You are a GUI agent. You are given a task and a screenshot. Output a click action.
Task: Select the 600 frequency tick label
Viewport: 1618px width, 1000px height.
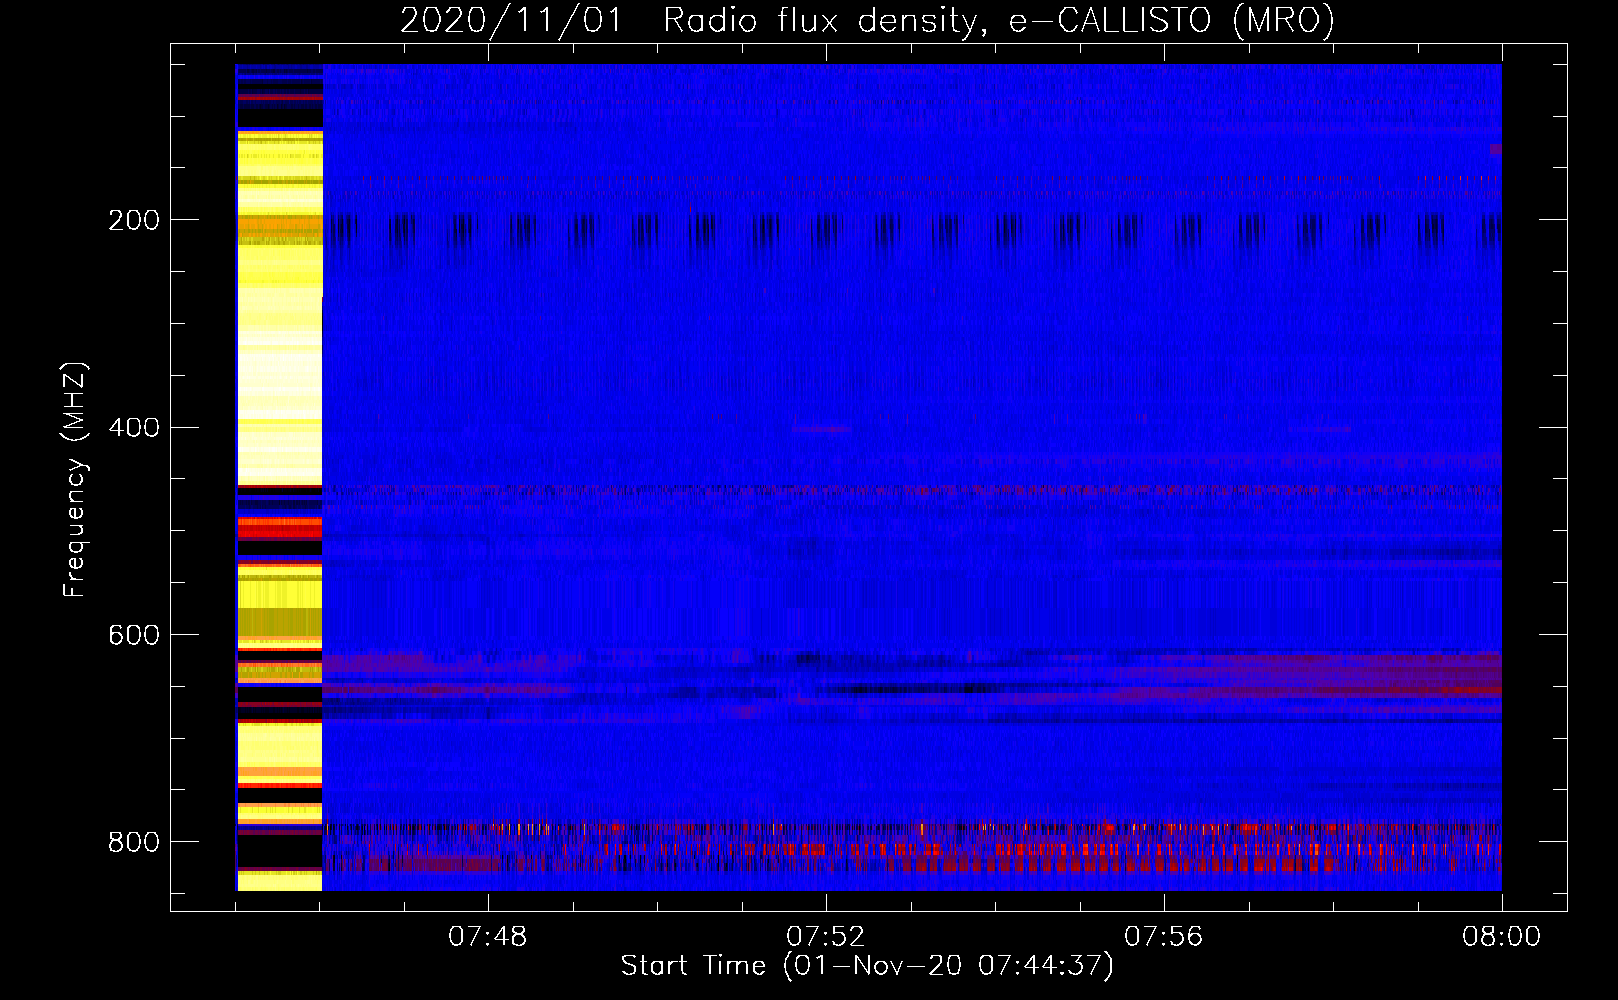point(134,635)
